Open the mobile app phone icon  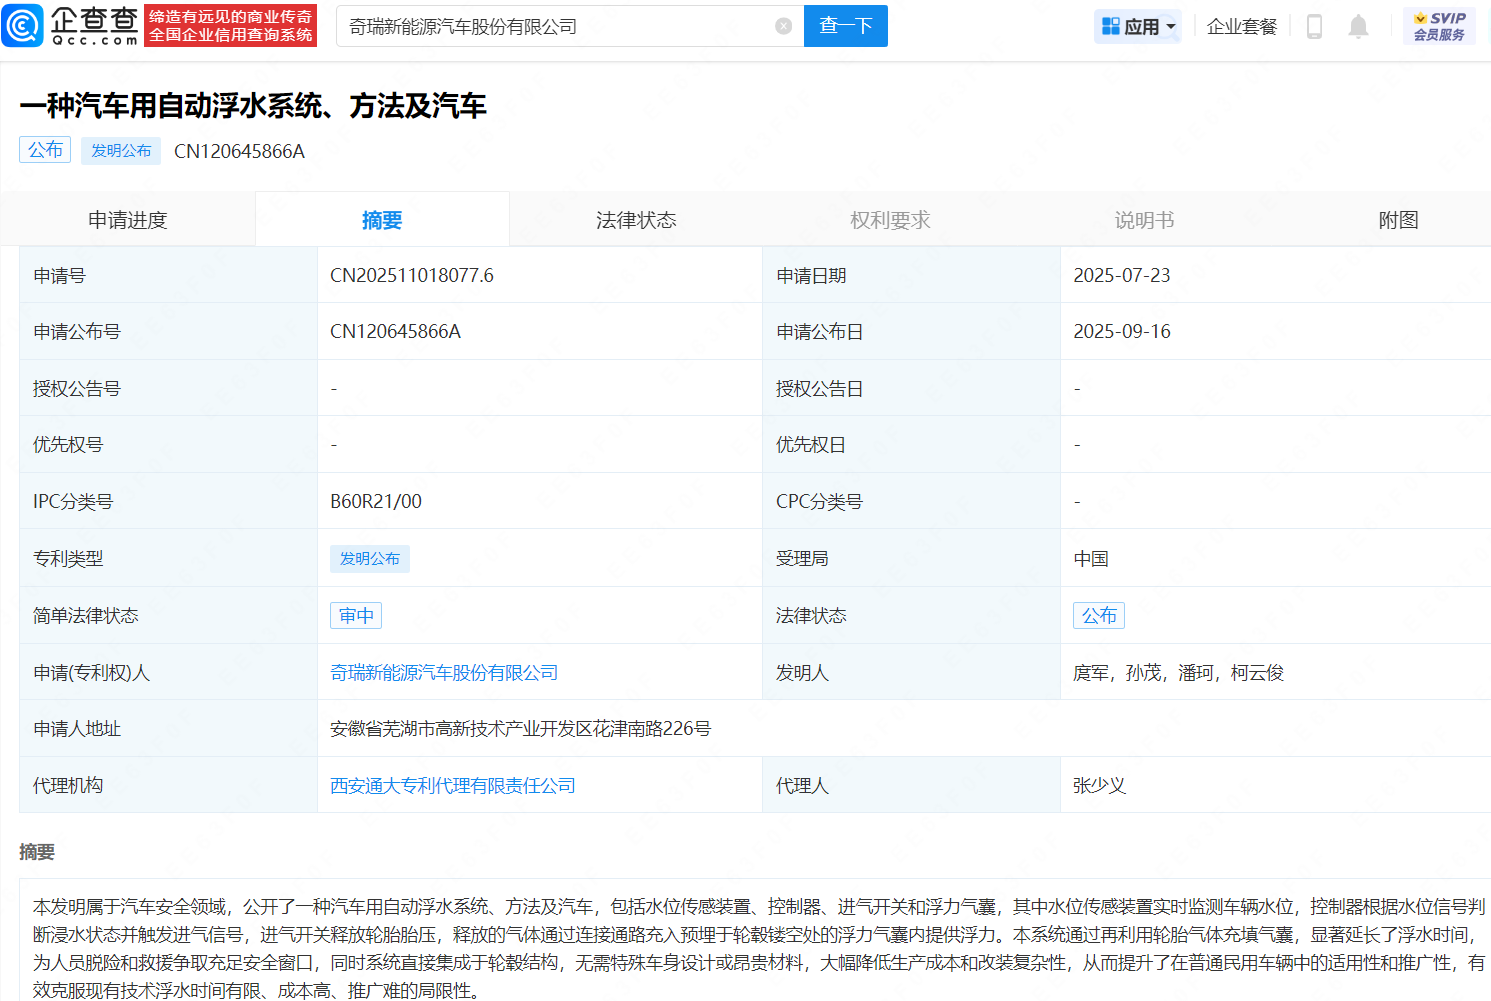point(1314,26)
